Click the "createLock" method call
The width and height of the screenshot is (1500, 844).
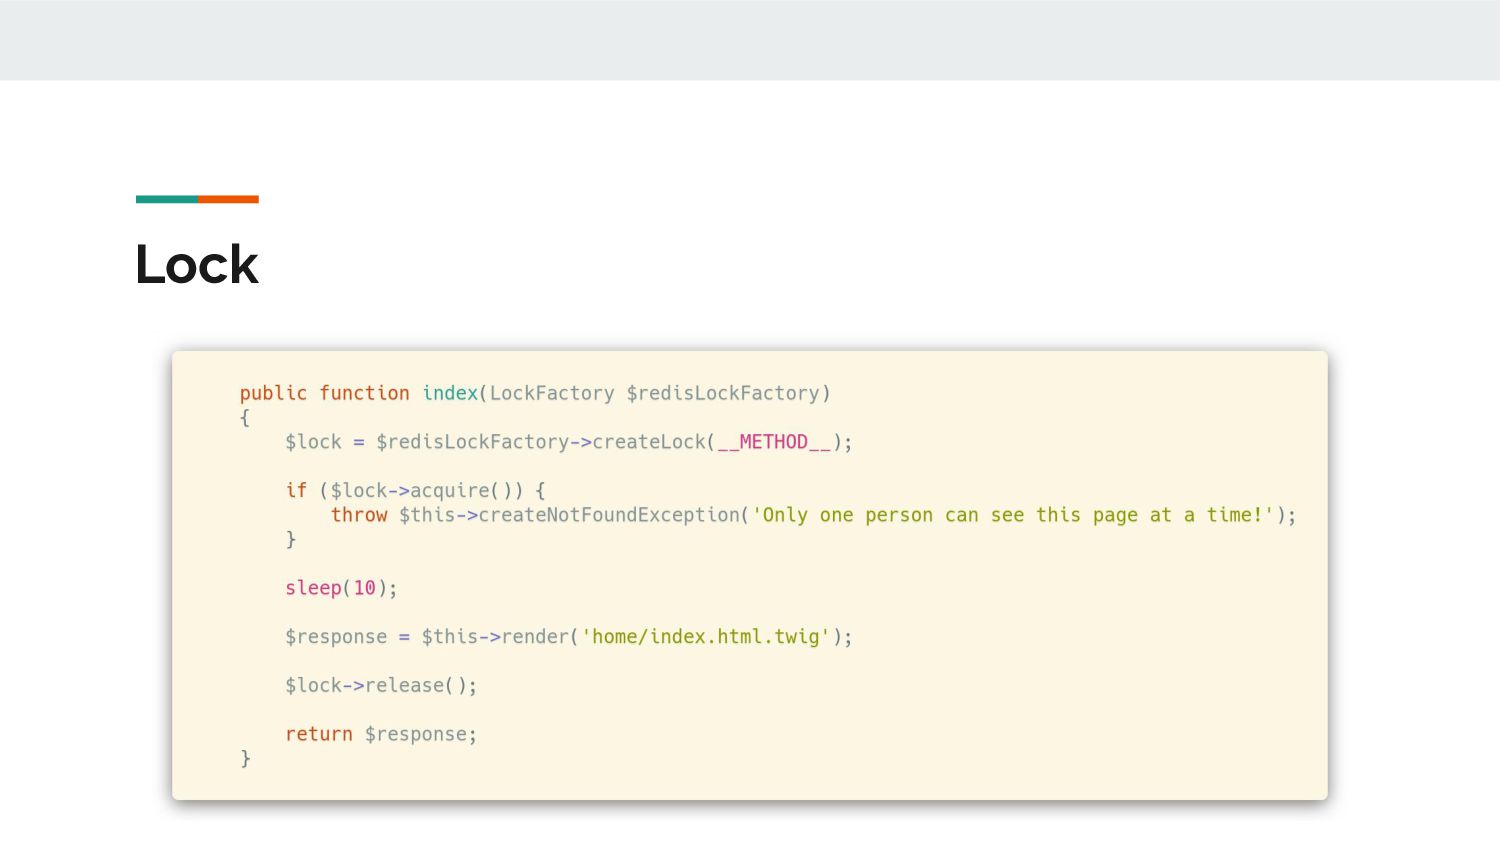pos(649,442)
